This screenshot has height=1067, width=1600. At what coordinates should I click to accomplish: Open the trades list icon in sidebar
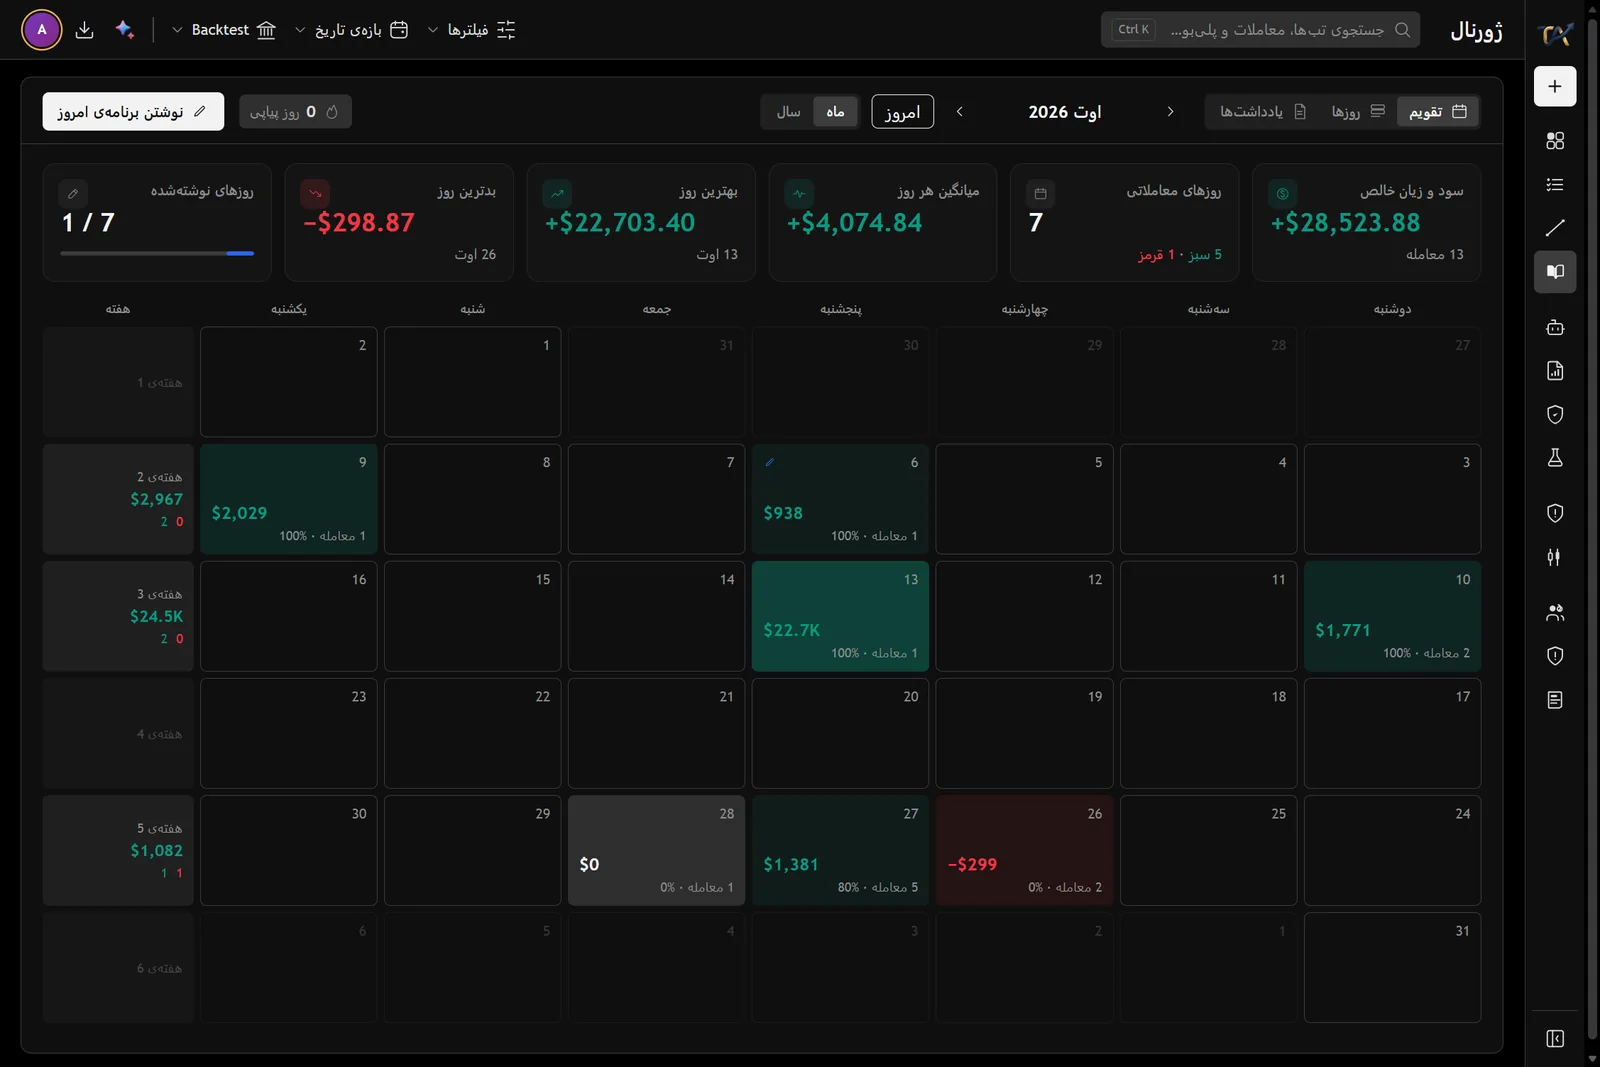[x=1555, y=185]
